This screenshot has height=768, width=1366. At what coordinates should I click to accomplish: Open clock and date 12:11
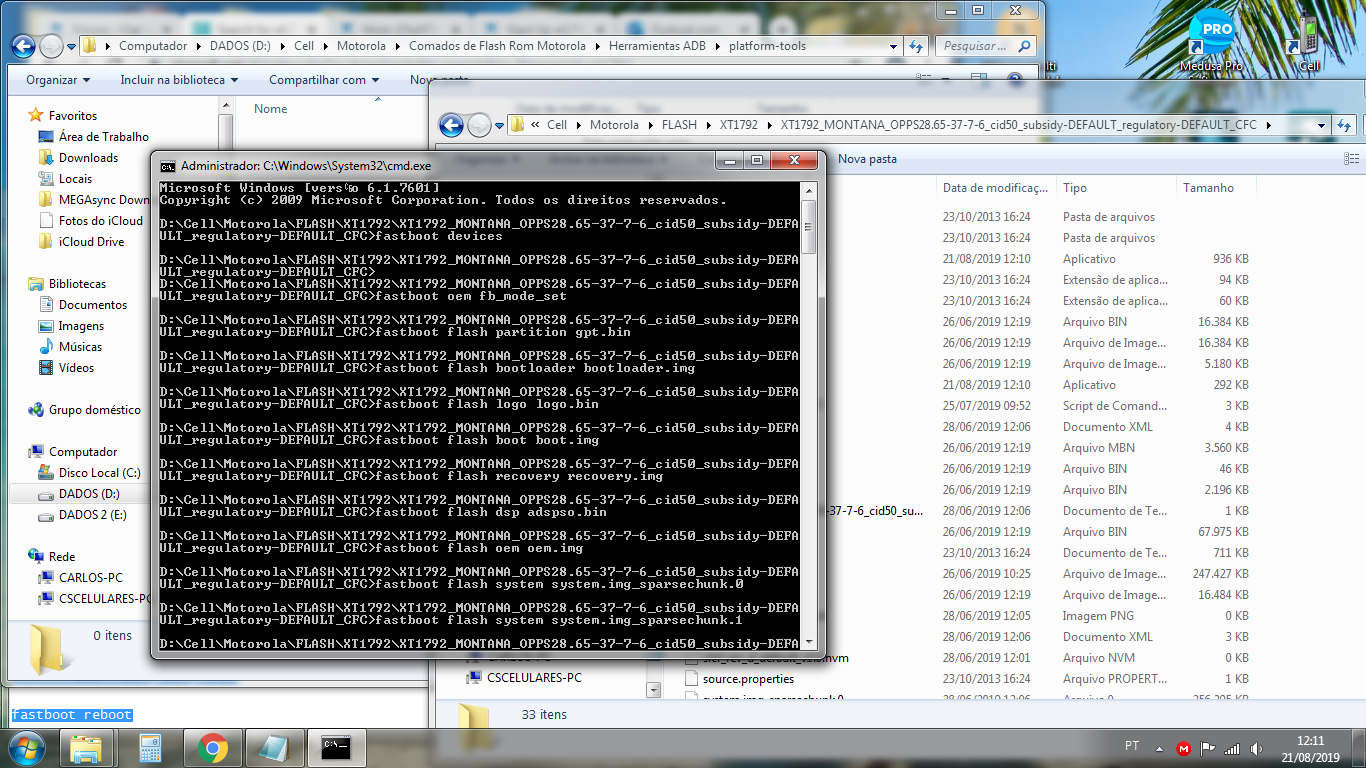(x=1310, y=748)
